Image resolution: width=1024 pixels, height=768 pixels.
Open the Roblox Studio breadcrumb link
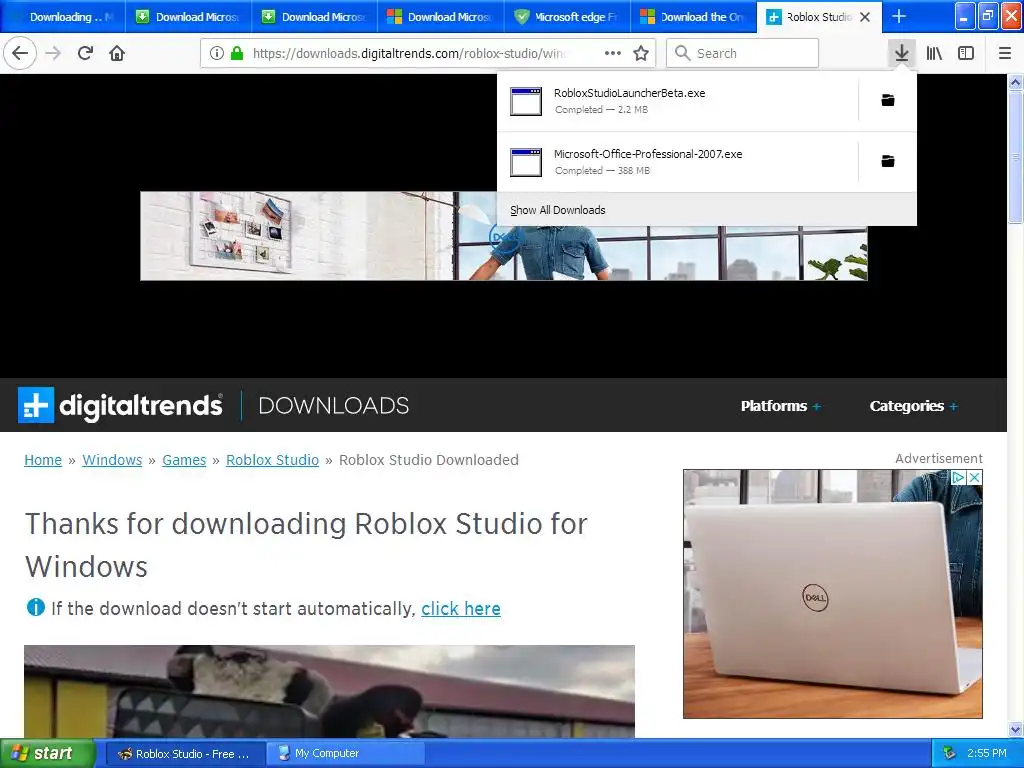(x=272, y=460)
